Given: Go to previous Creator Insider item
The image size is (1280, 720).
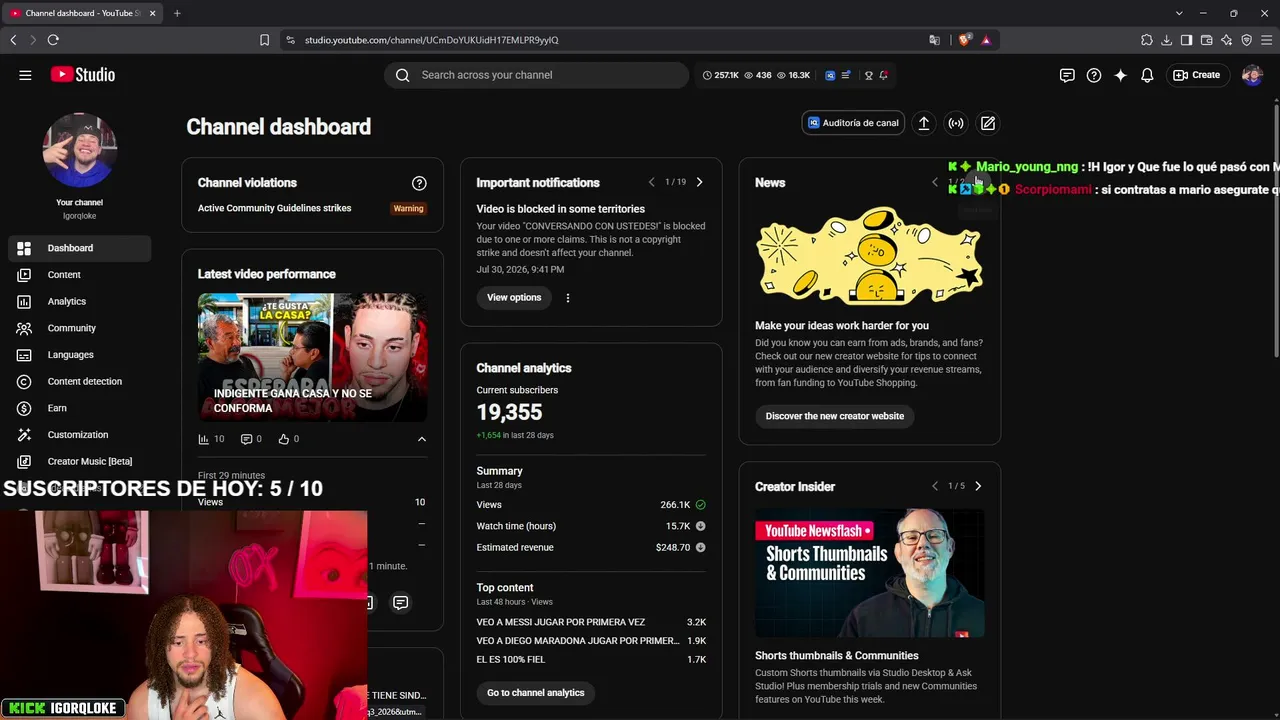Looking at the screenshot, I should [935, 486].
